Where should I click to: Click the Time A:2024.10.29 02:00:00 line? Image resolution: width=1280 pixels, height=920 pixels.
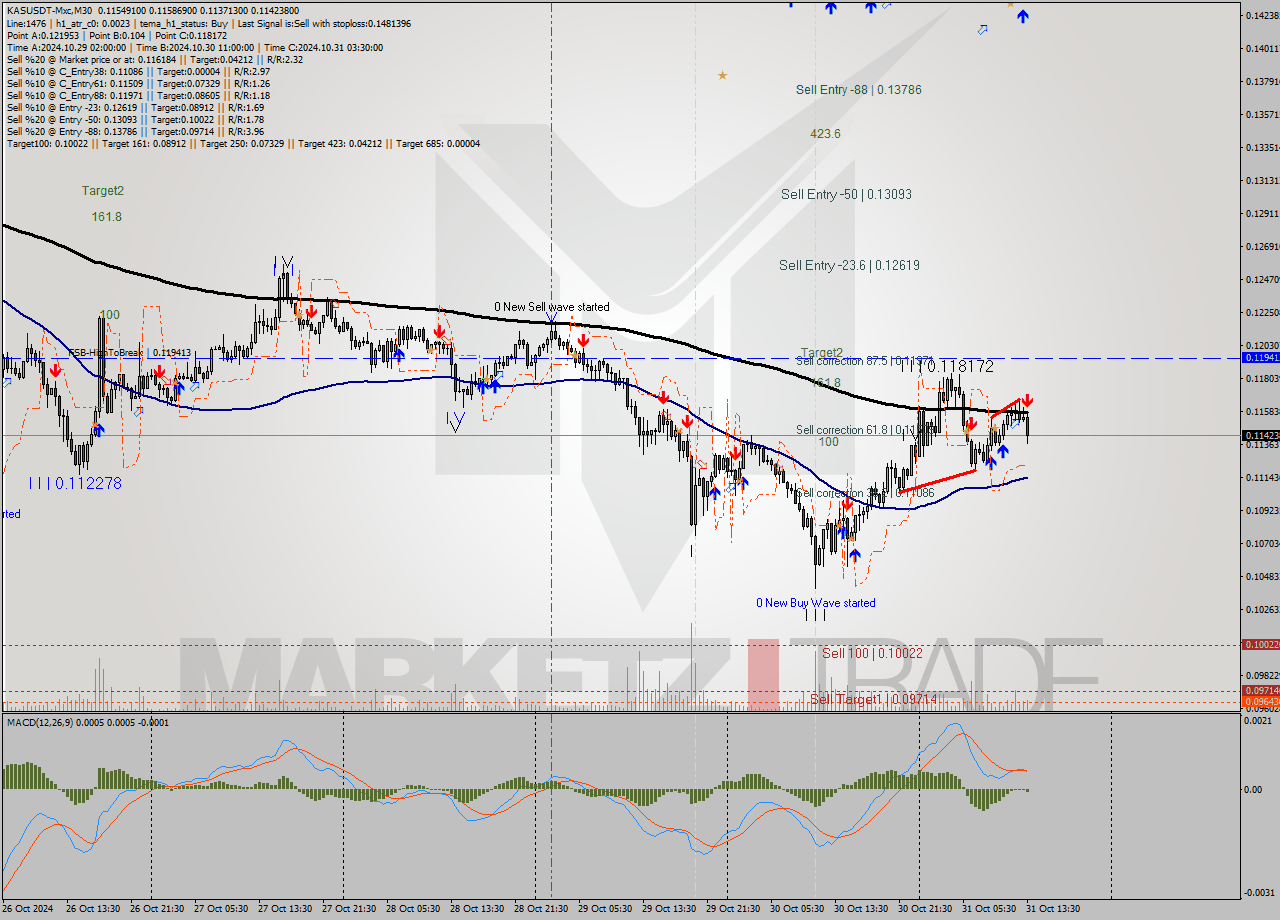click(x=66, y=47)
